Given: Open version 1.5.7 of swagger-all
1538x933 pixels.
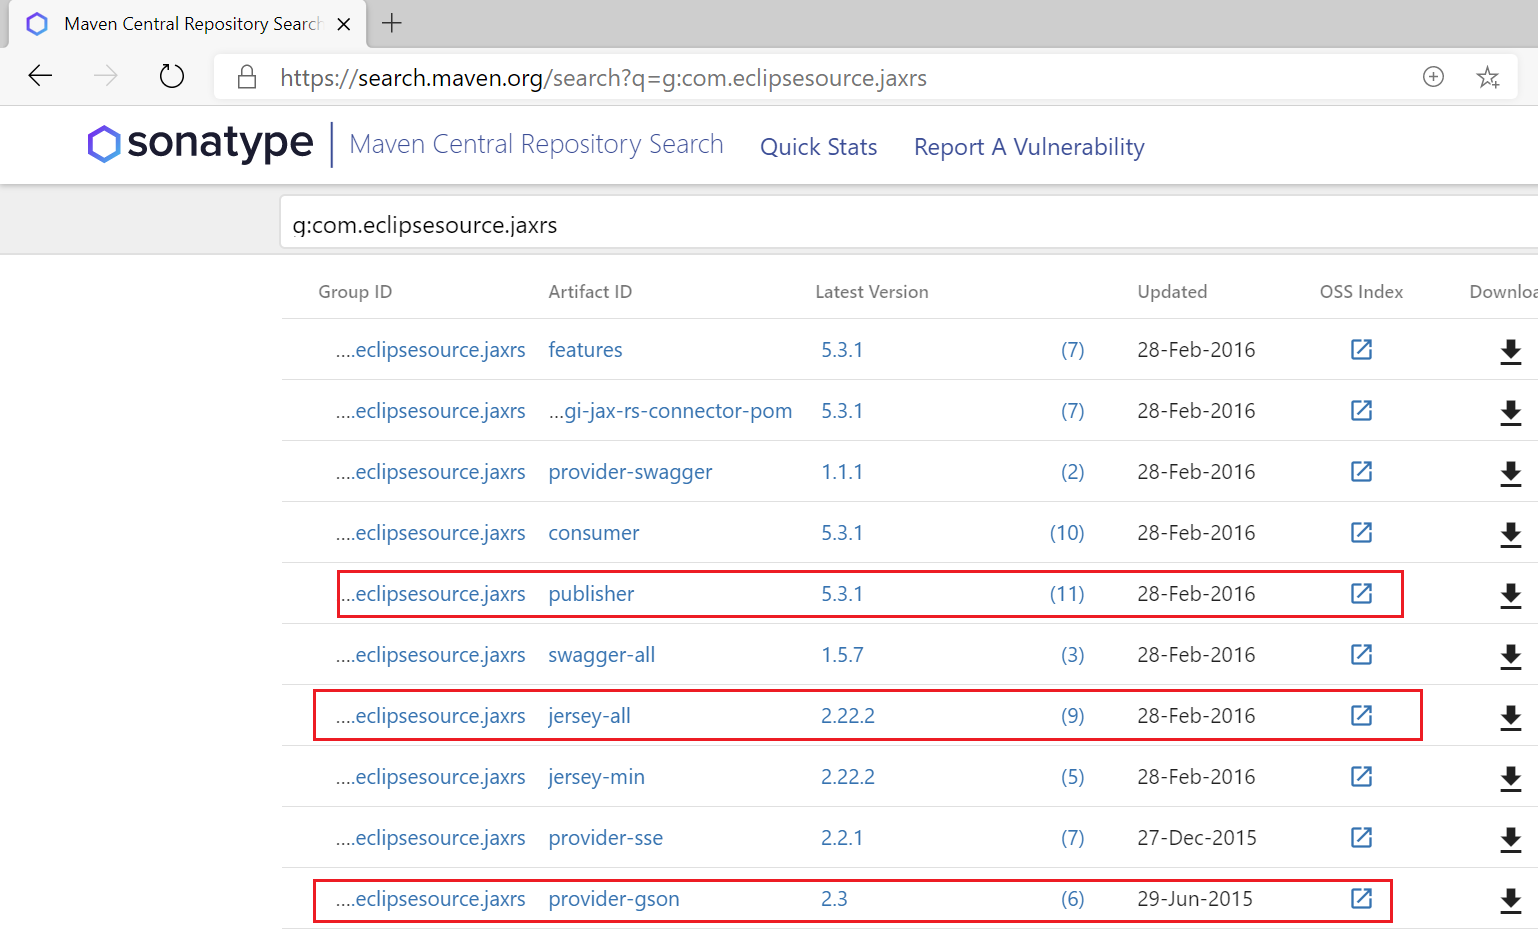Looking at the screenshot, I should pyautogui.click(x=842, y=655).
